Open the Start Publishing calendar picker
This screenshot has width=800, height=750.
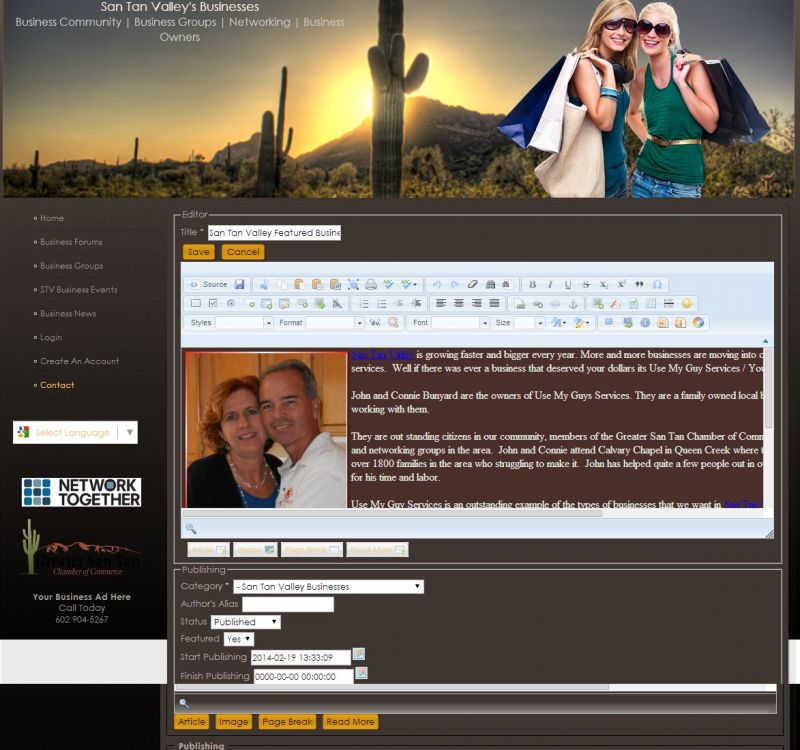tap(359, 654)
